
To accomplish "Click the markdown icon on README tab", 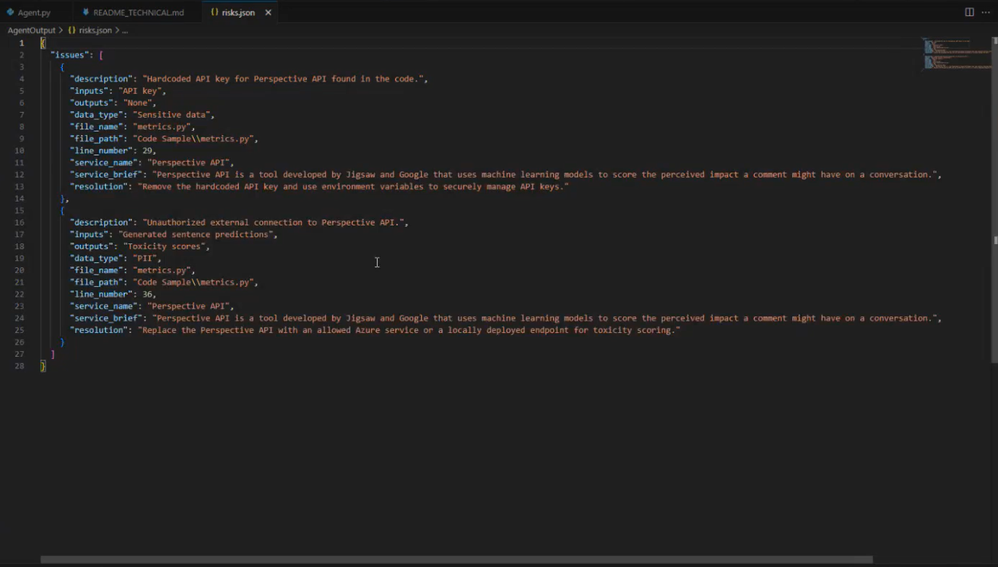I will point(85,12).
